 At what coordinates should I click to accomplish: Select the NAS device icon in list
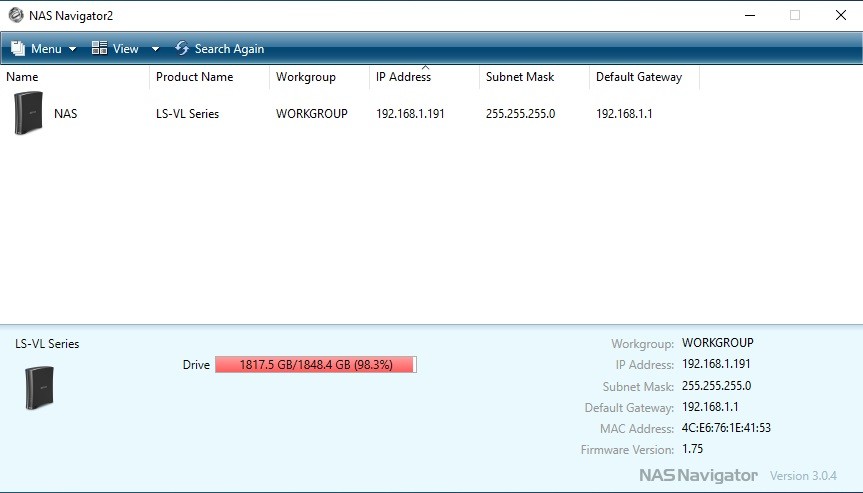[28, 113]
